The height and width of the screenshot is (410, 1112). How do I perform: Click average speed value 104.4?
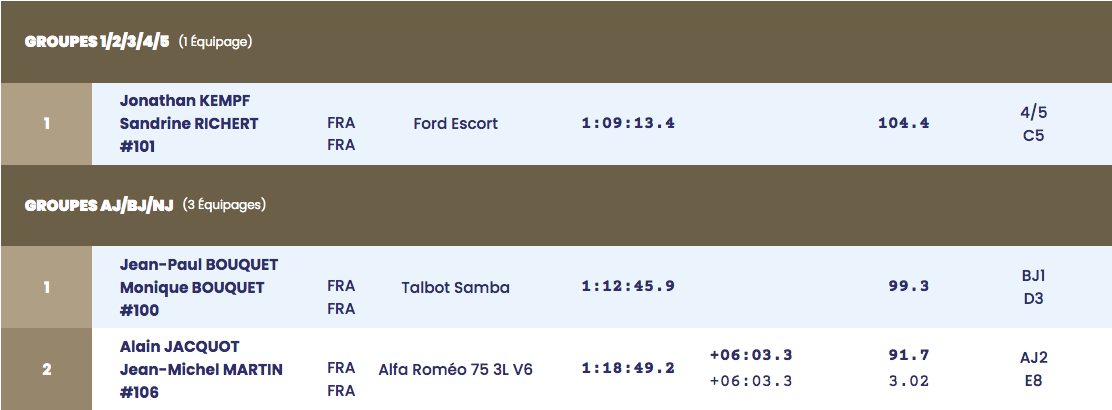904,123
